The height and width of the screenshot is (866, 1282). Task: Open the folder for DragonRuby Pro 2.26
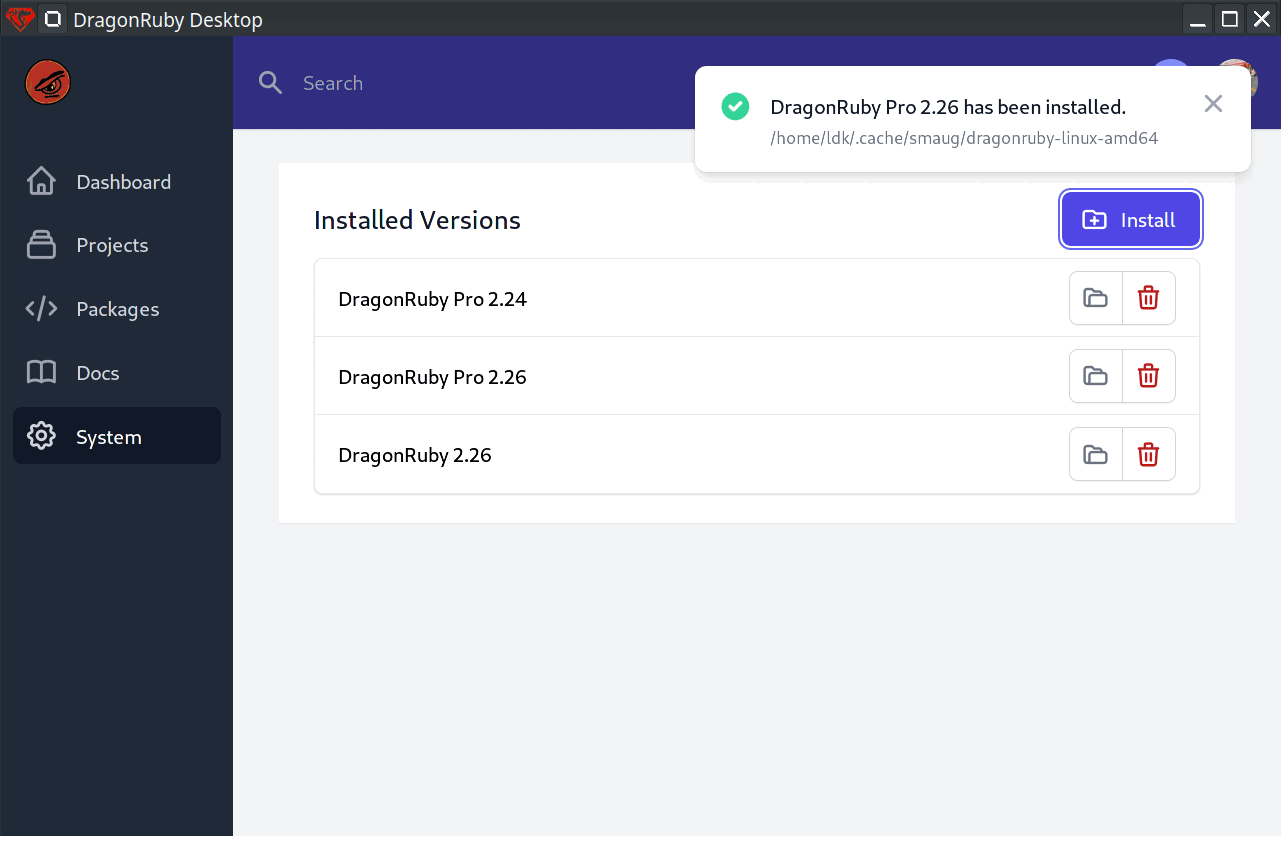(x=1095, y=375)
